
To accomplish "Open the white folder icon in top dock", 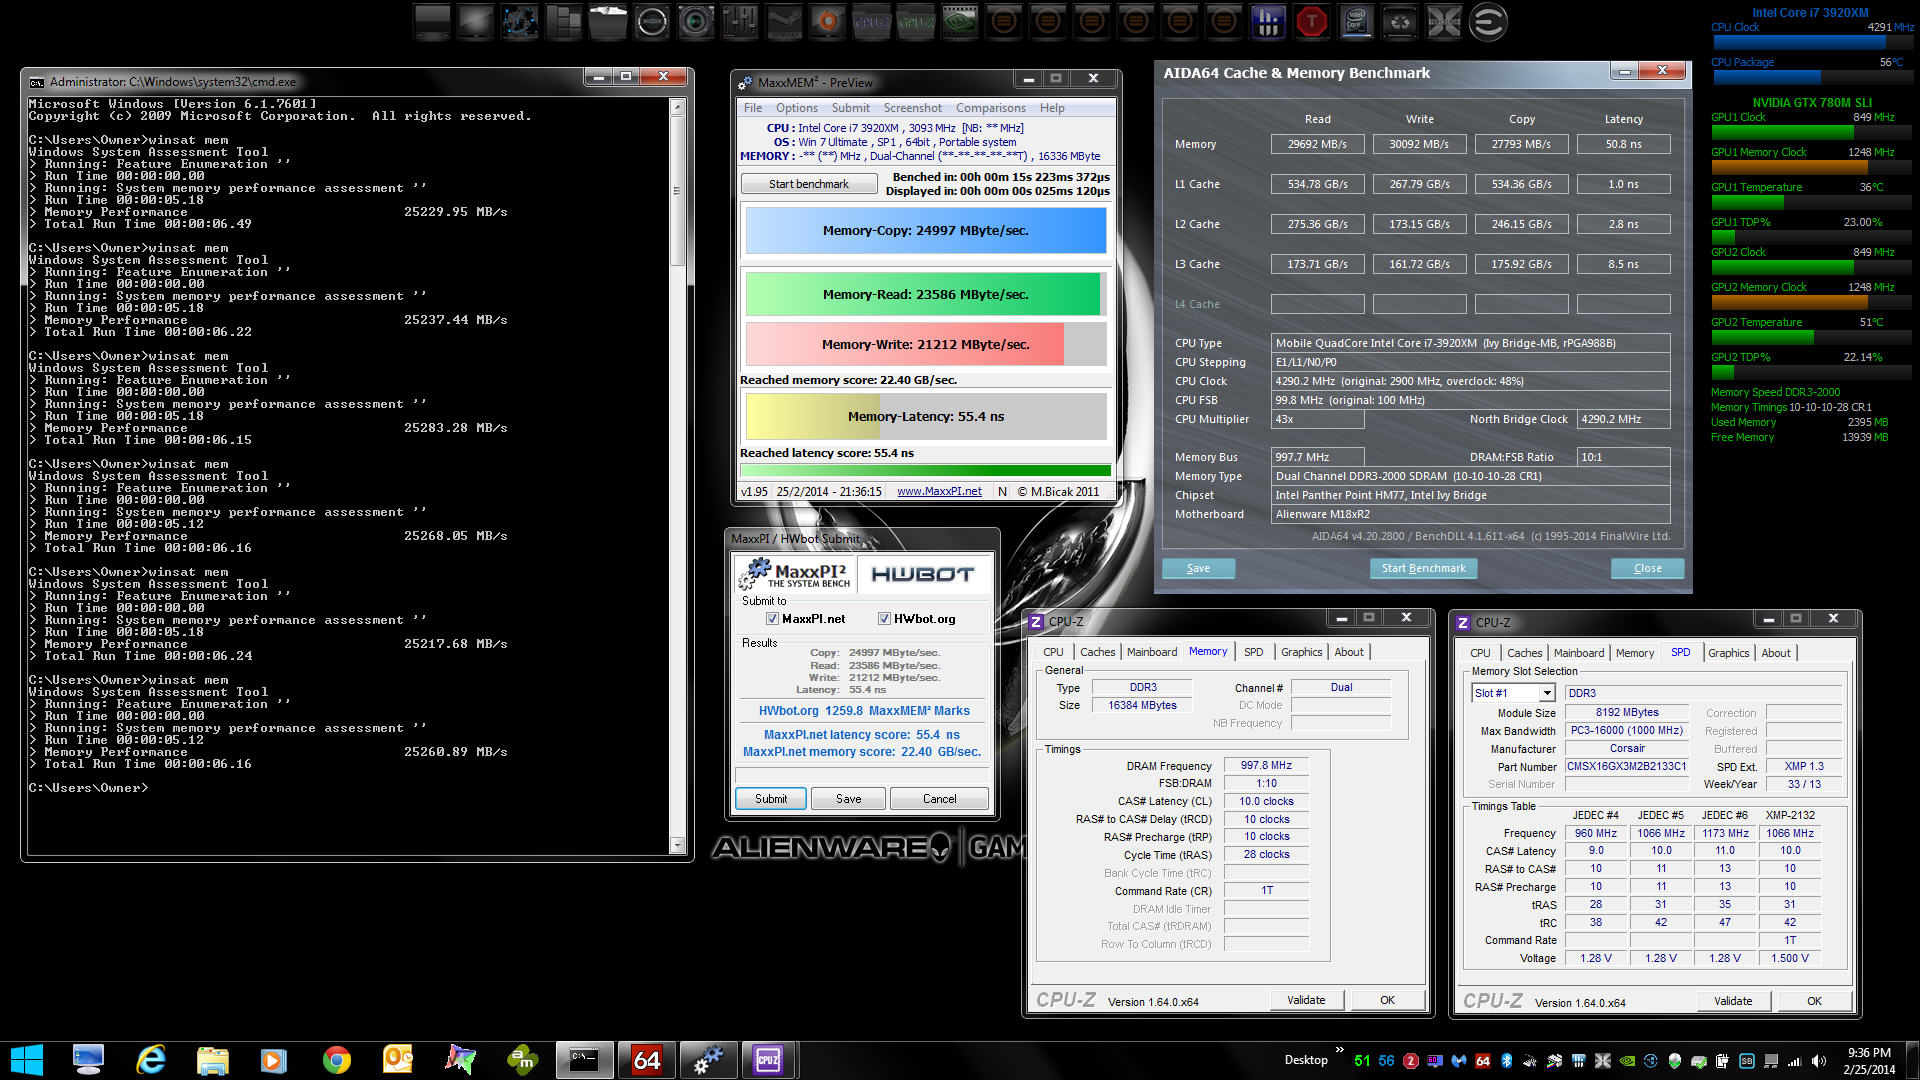I will pyautogui.click(x=607, y=22).
